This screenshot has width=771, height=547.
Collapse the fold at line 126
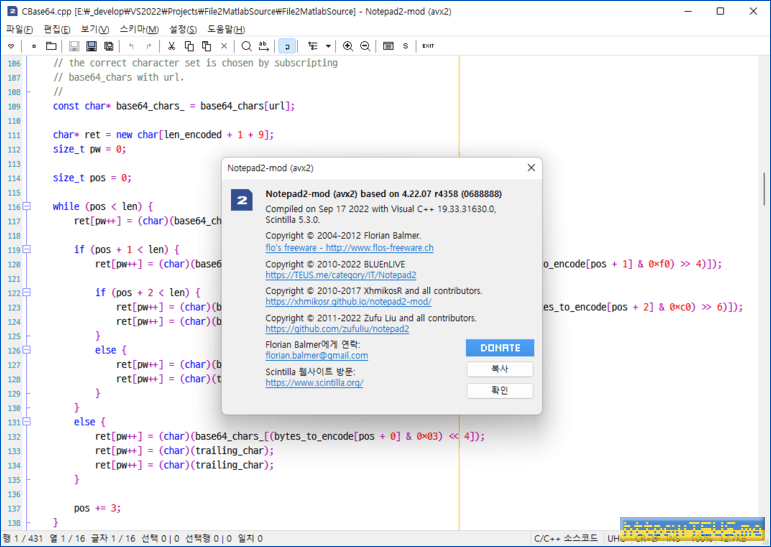click(x=27, y=350)
